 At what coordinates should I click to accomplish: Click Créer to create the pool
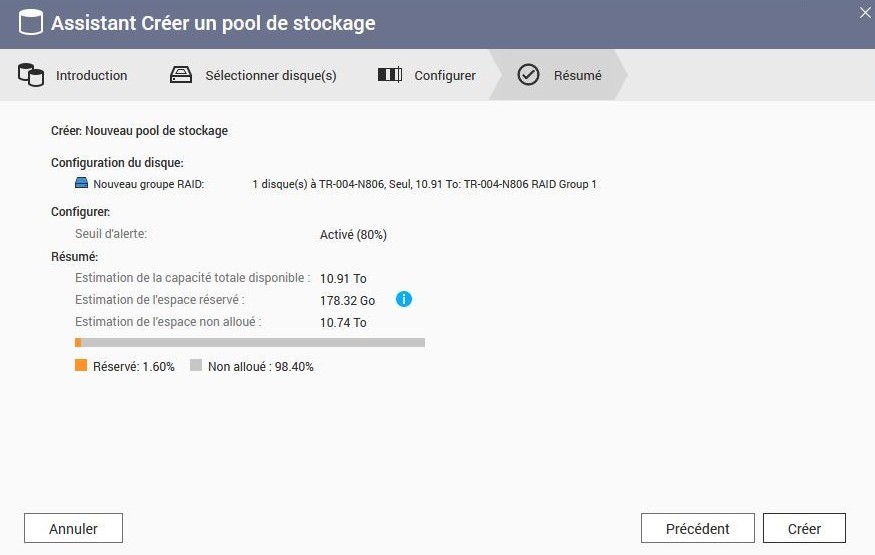[x=804, y=529]
